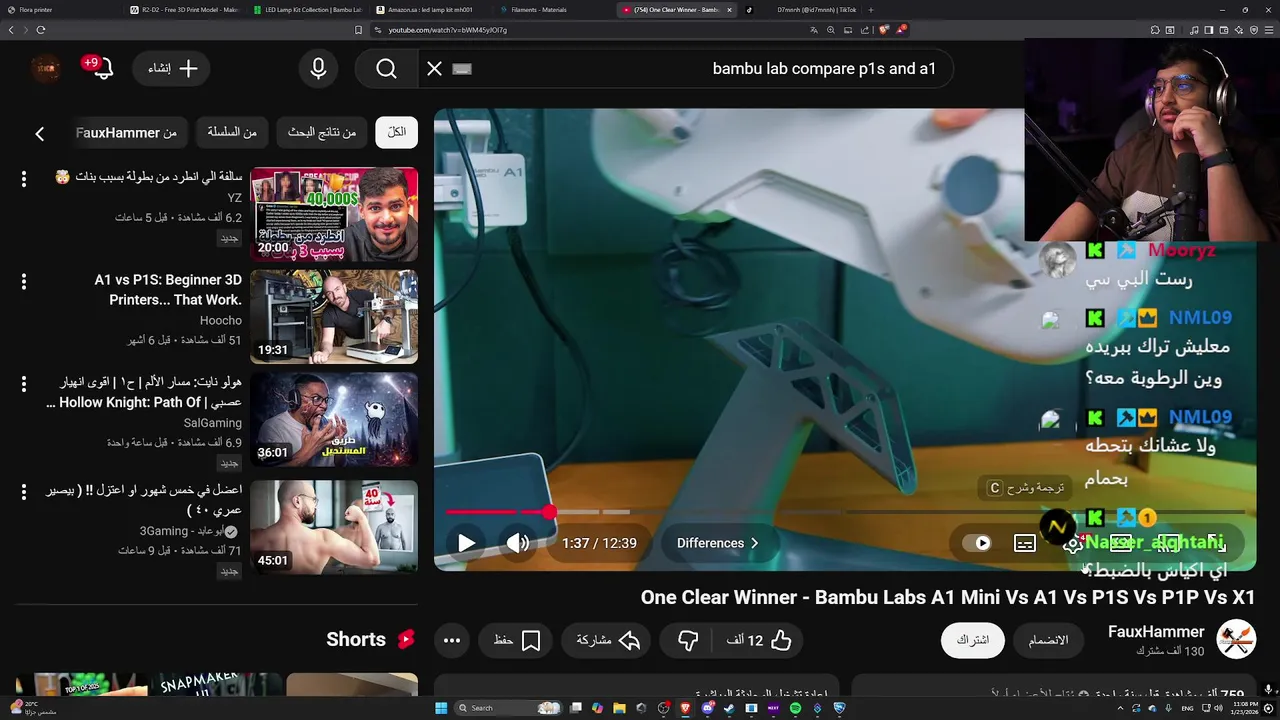Screen dimensions: 1280x720
Task: Subscribe using the اشتراك button
Action: 972,640
